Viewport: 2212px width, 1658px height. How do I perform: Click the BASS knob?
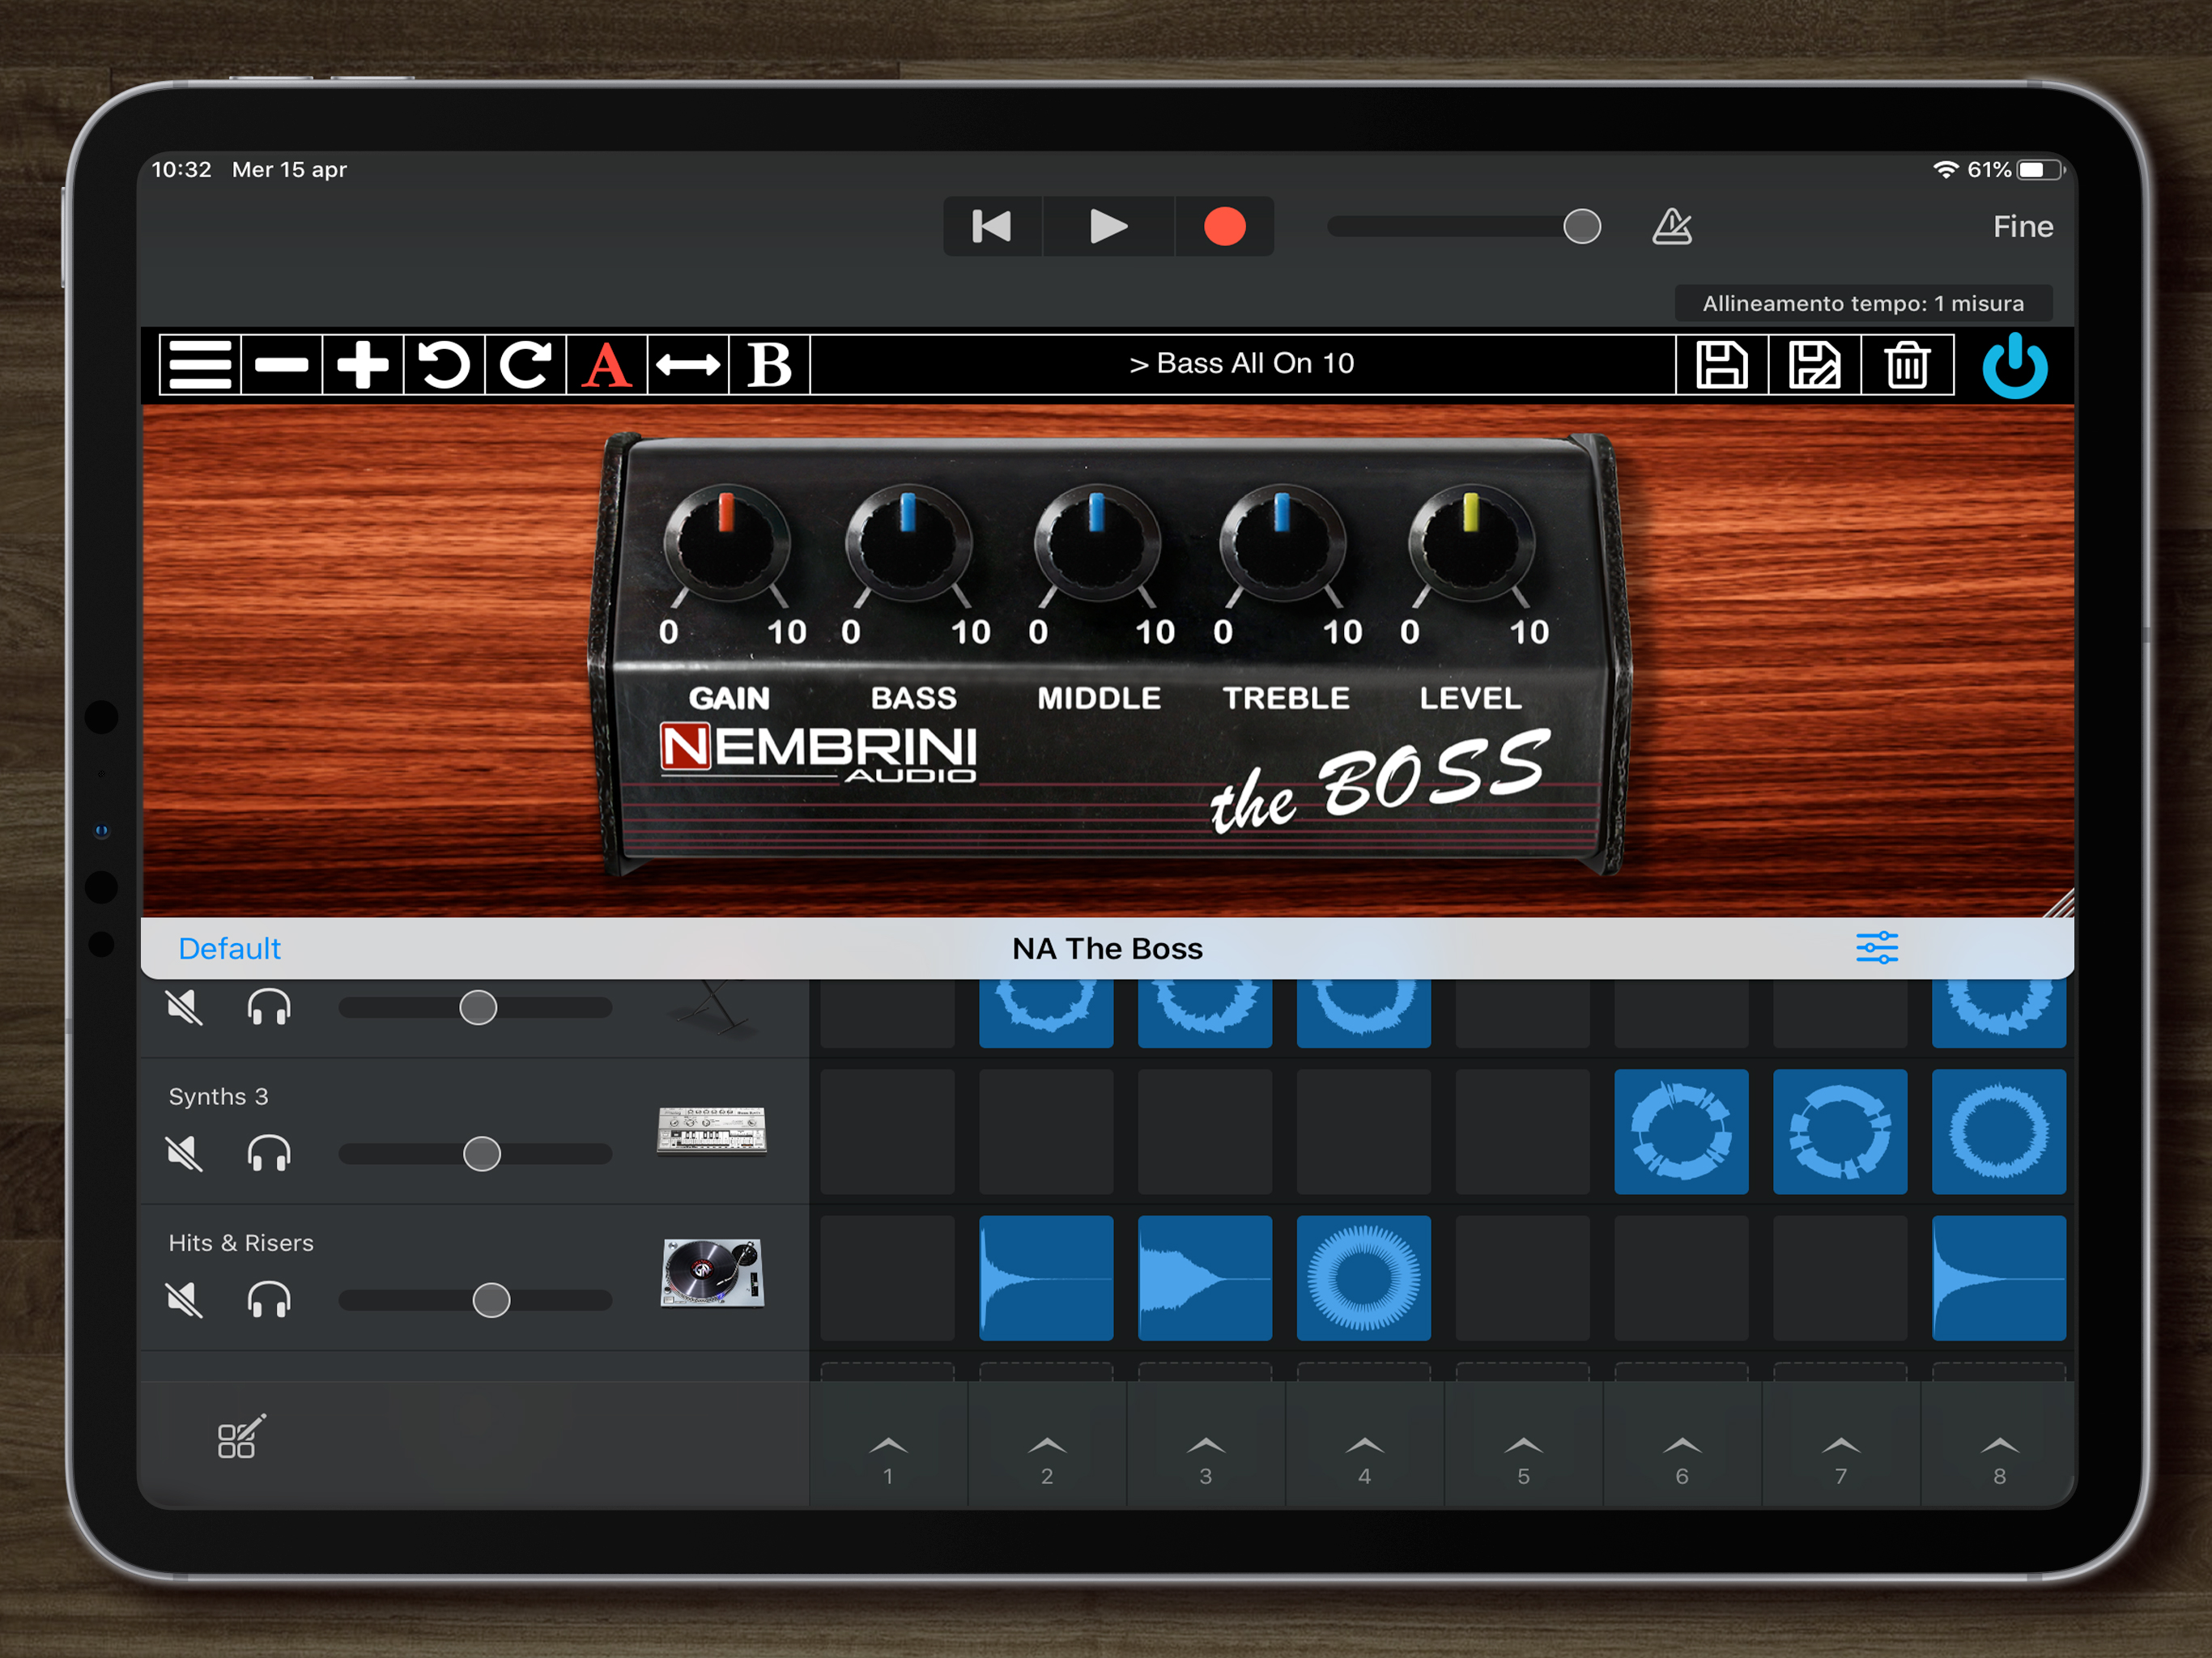908,544
